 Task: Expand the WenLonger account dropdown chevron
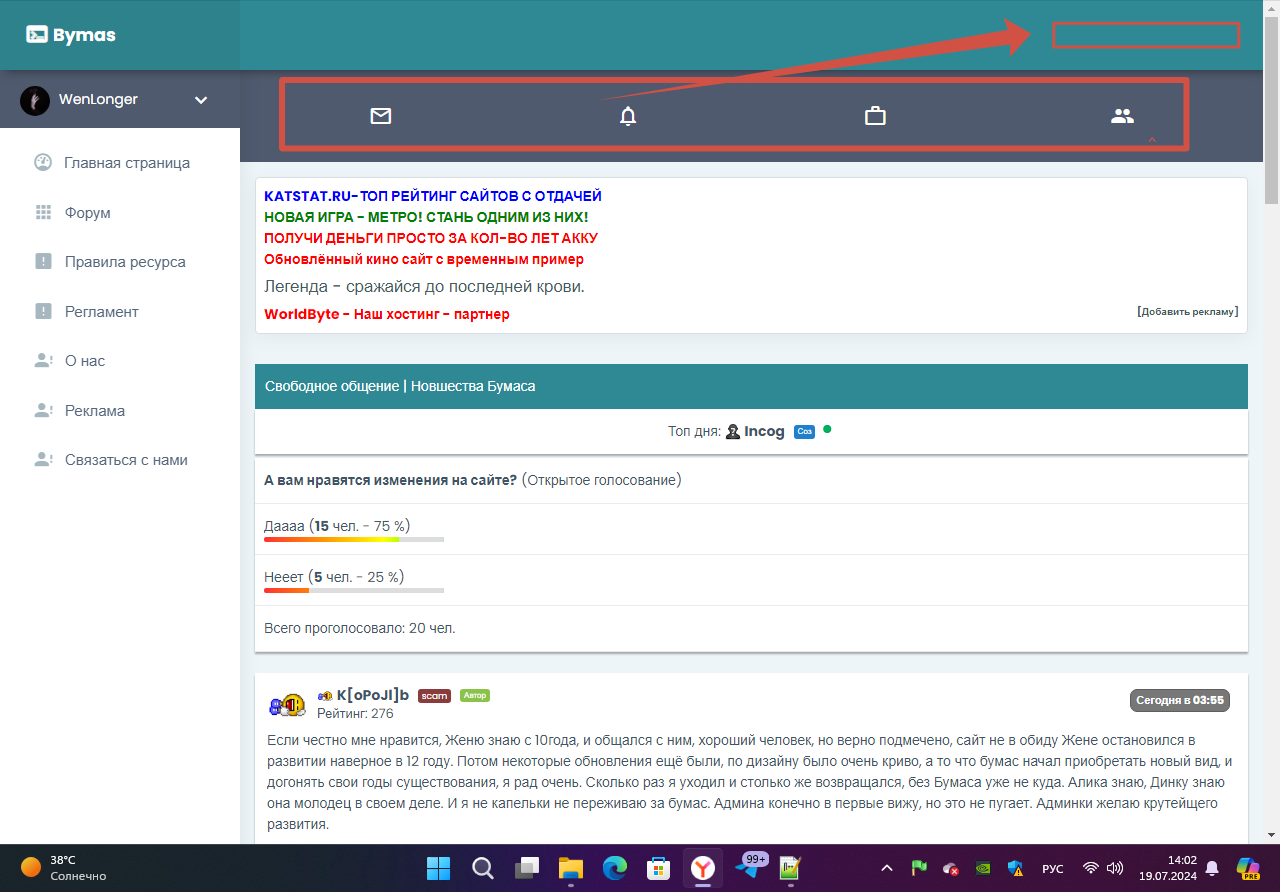pos(201,100)
